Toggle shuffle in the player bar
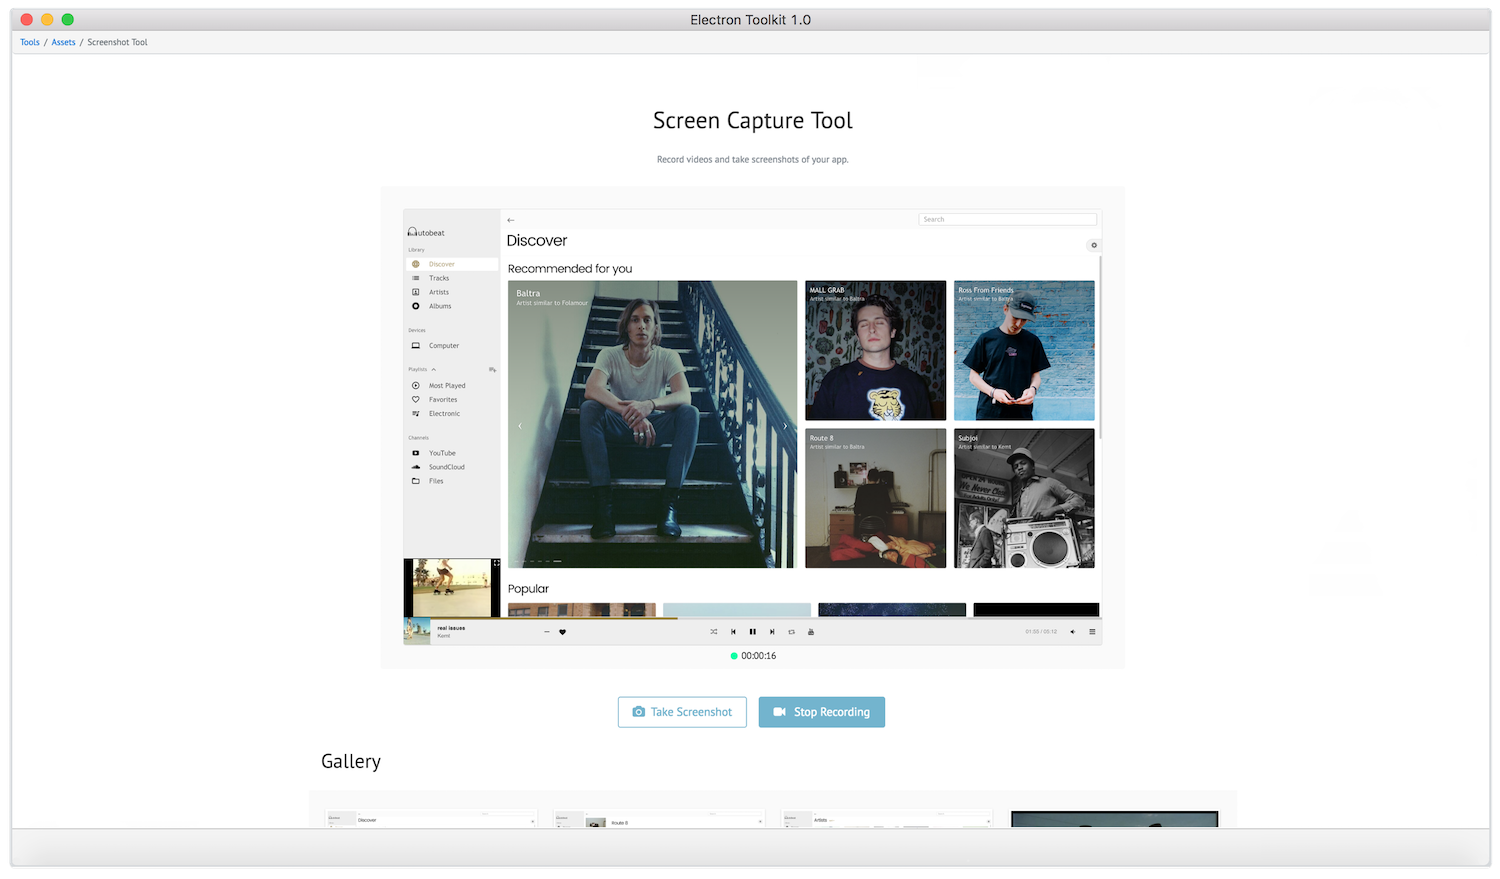This screenshot has height=879, width=1500. tap(714, 632)
